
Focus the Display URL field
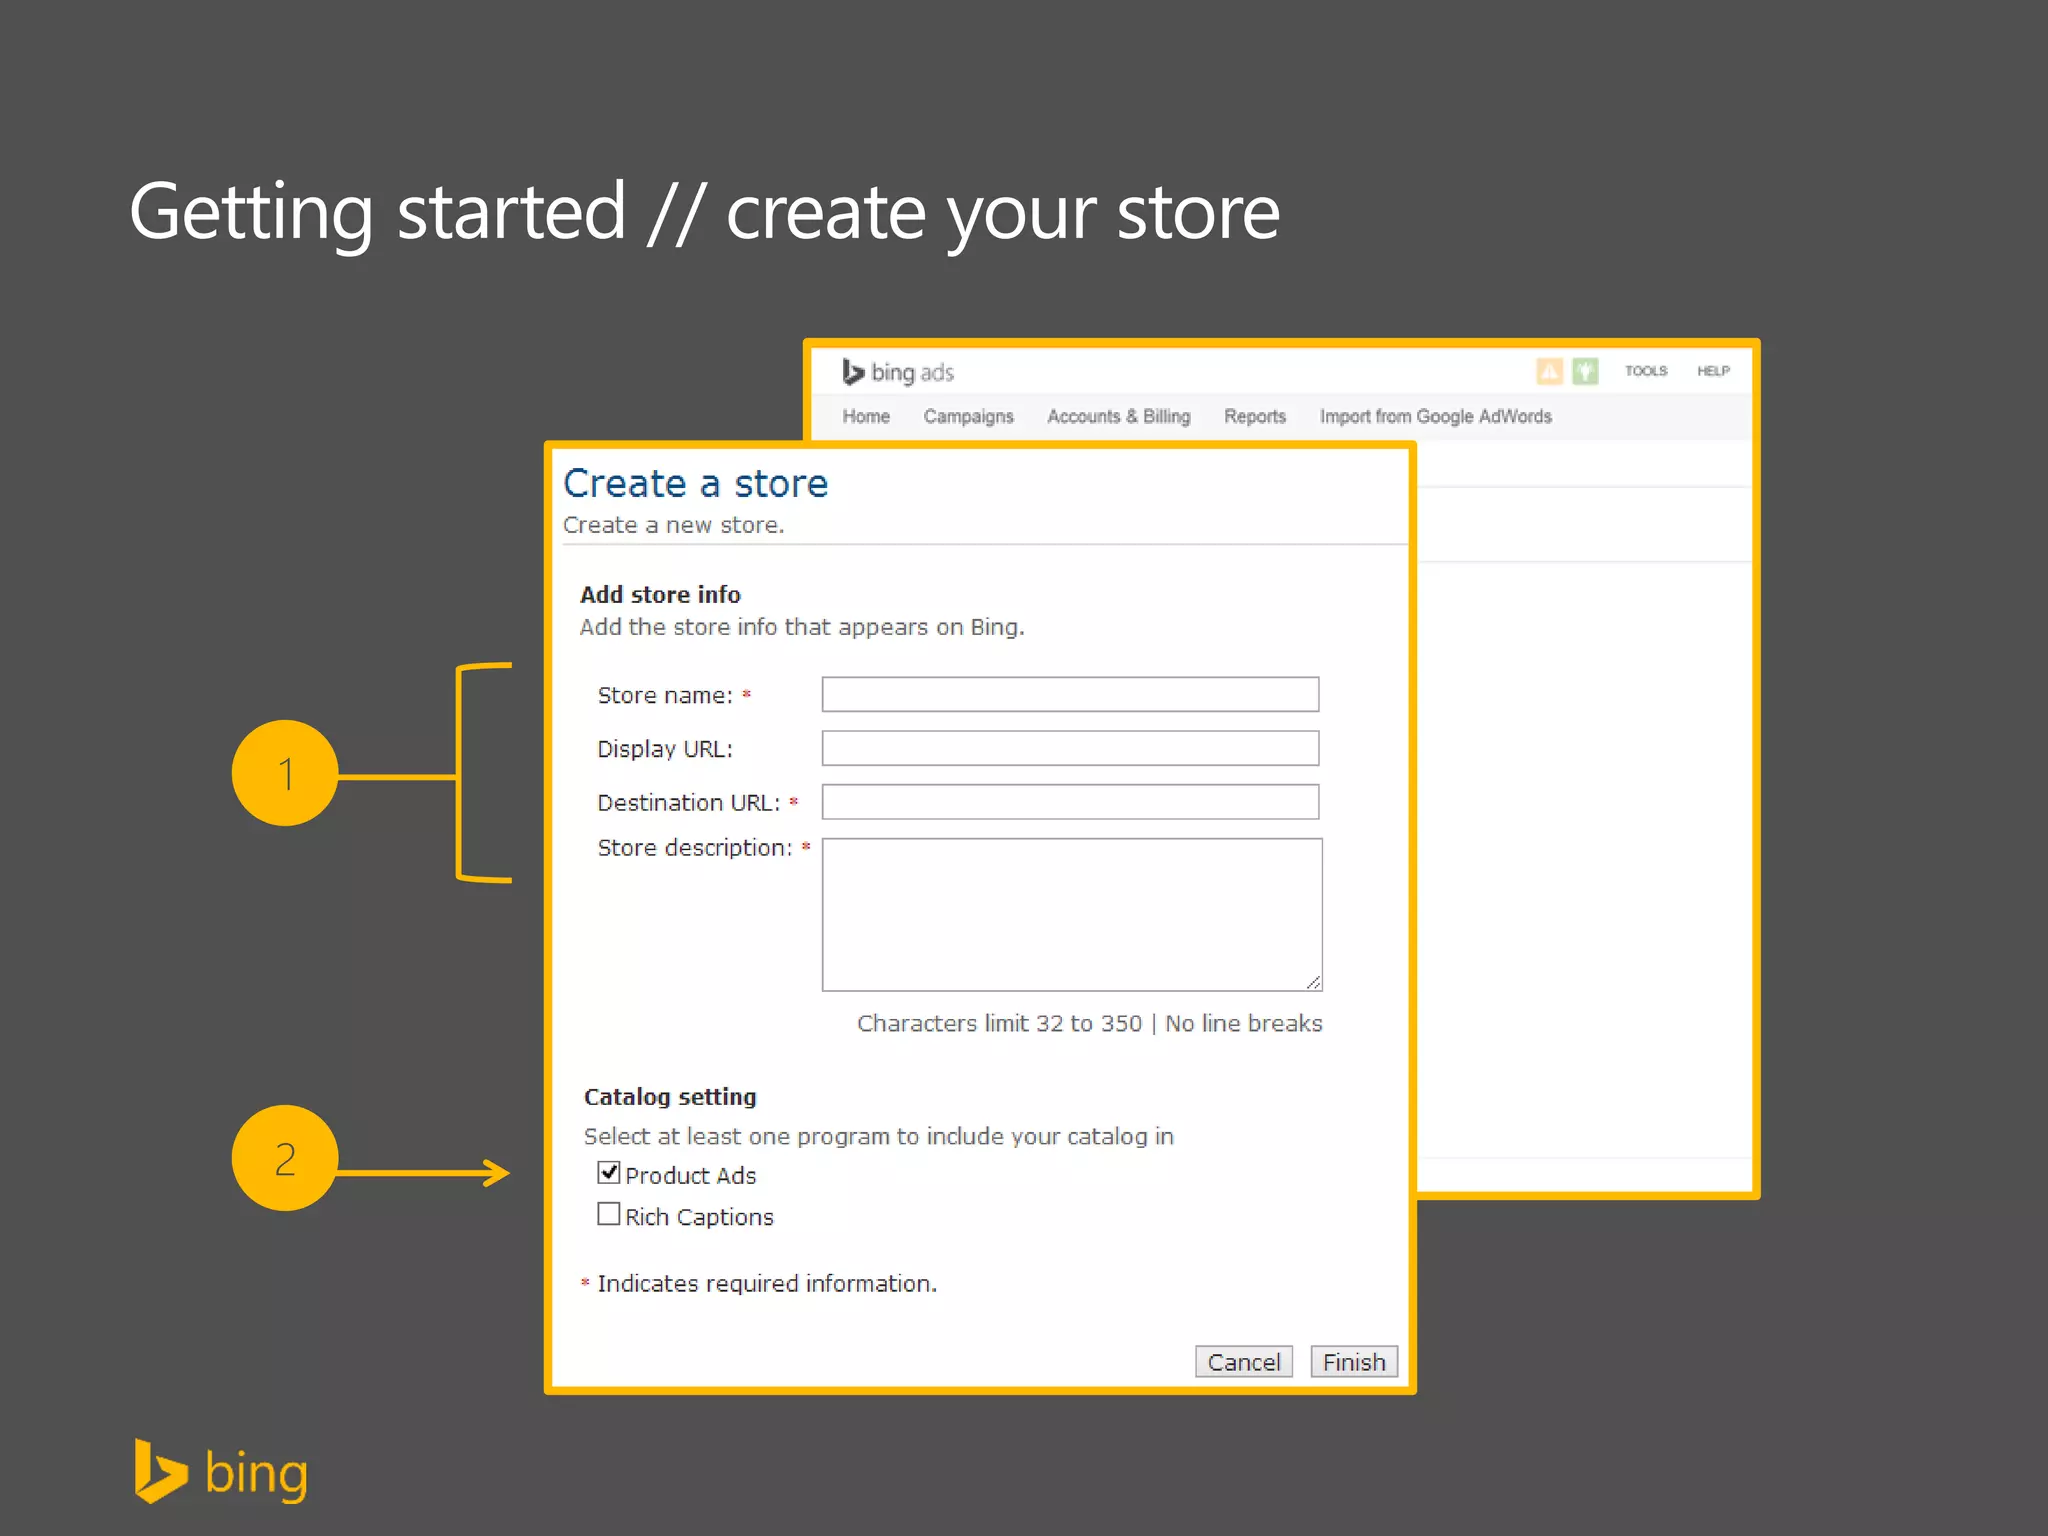(x=1070, y=748)
